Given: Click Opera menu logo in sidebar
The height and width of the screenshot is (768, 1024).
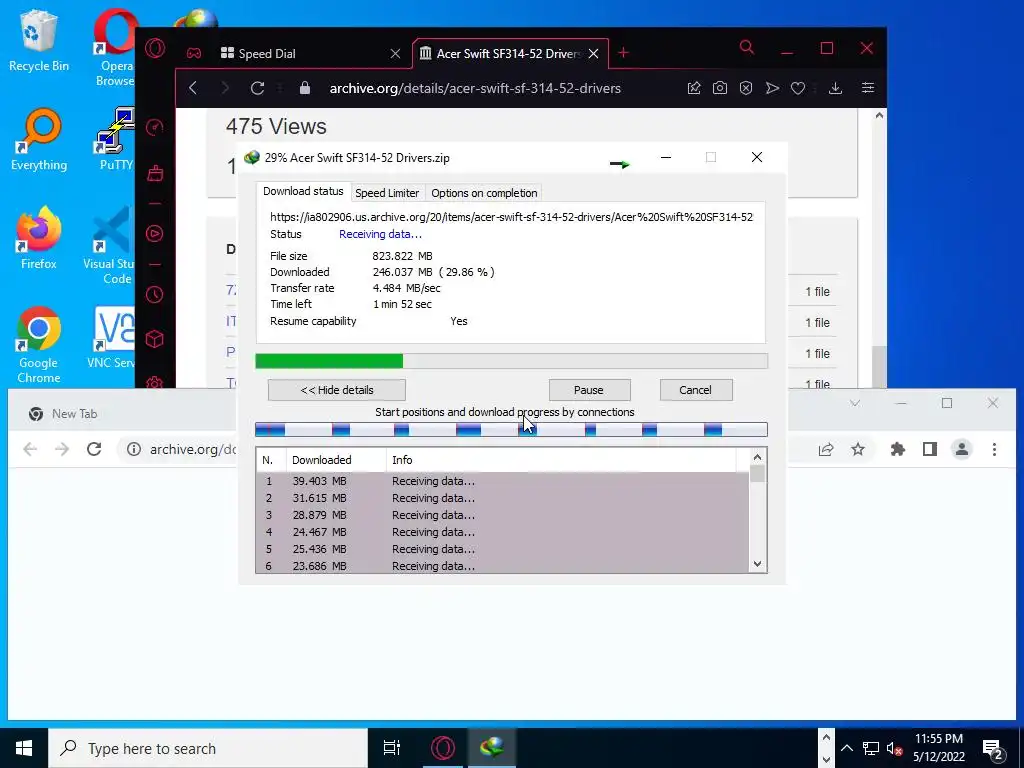Looking at the screenshot, I should coord(155,49).
